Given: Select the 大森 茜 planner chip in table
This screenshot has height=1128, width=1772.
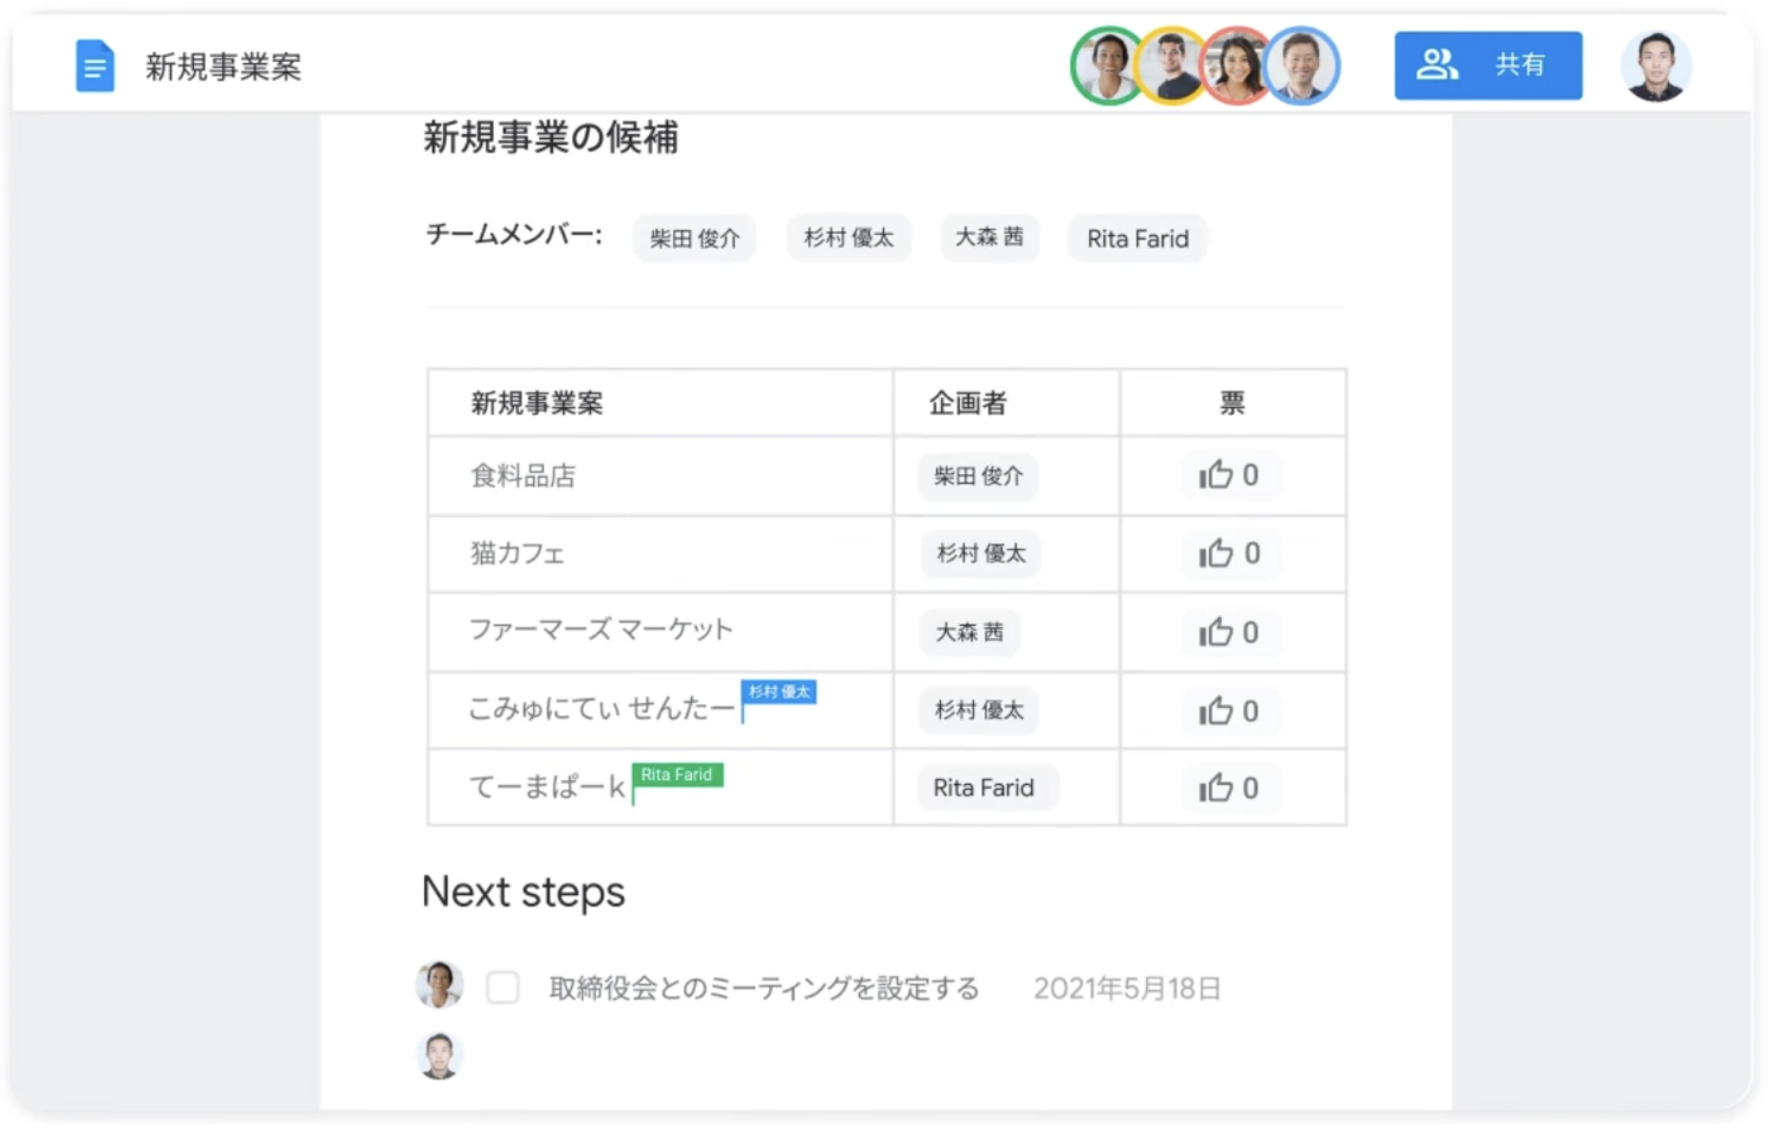Looking at the screenshot, I should pos(969,632).
